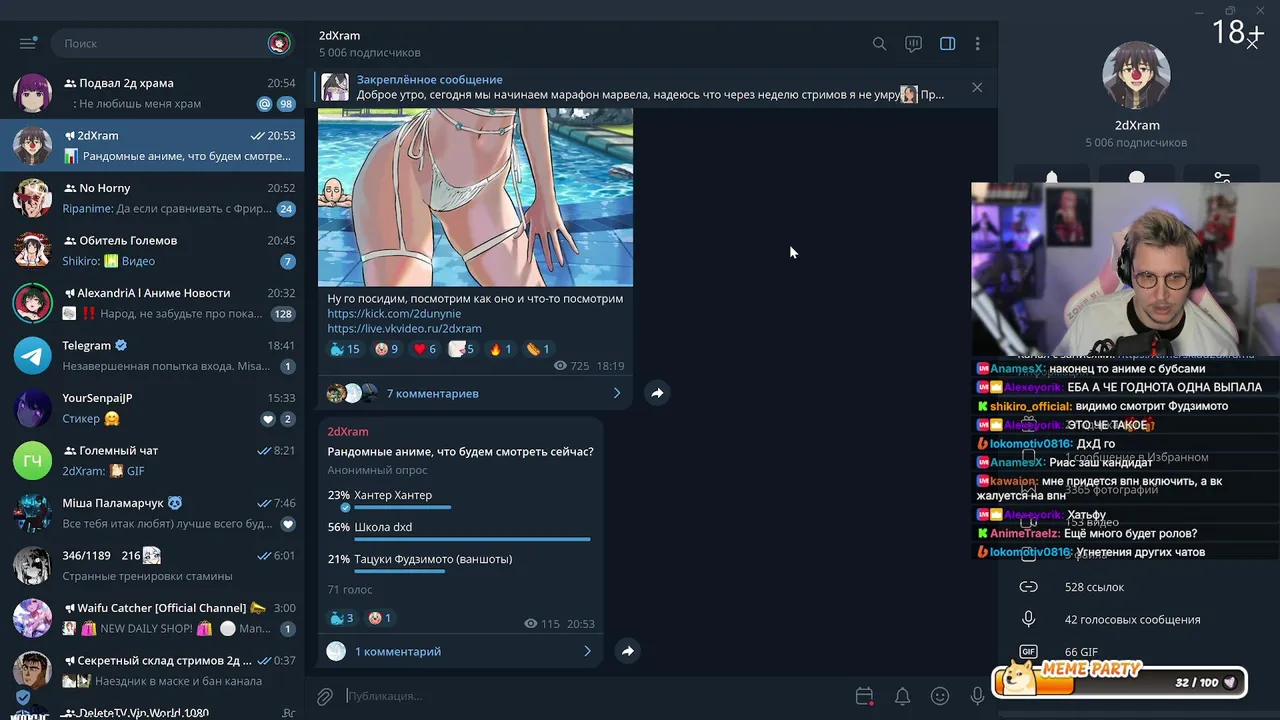Open 1 комментарий under poll

click(397, 651)
